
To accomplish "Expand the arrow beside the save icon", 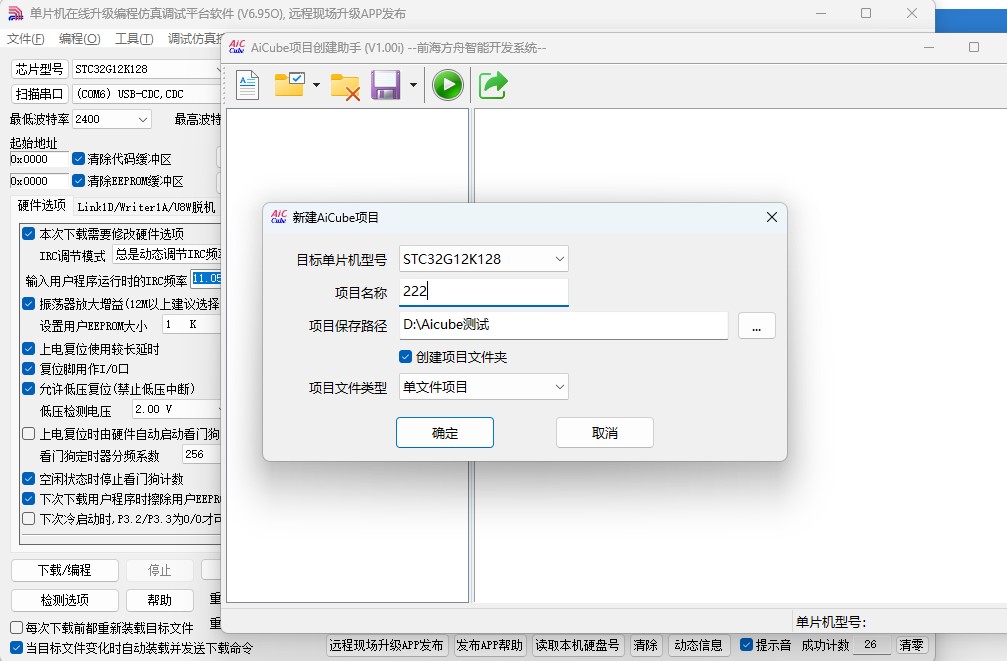I will click(413, 85).
